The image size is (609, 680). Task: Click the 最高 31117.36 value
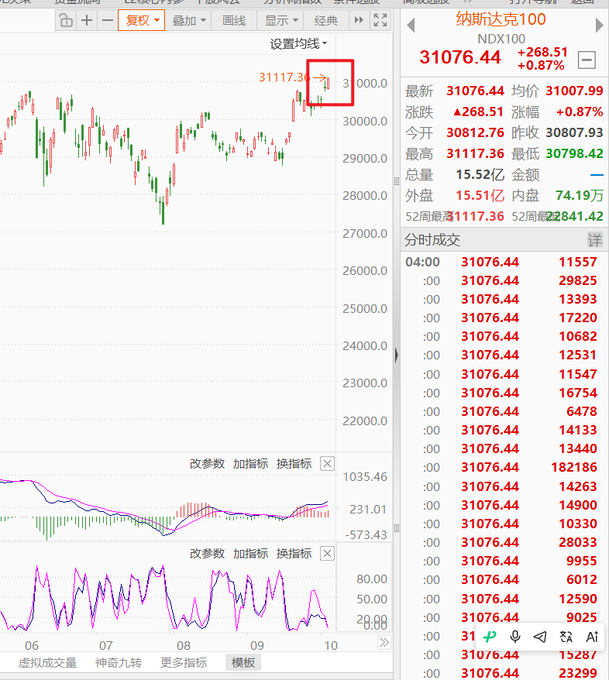click(x=475, y=154)
